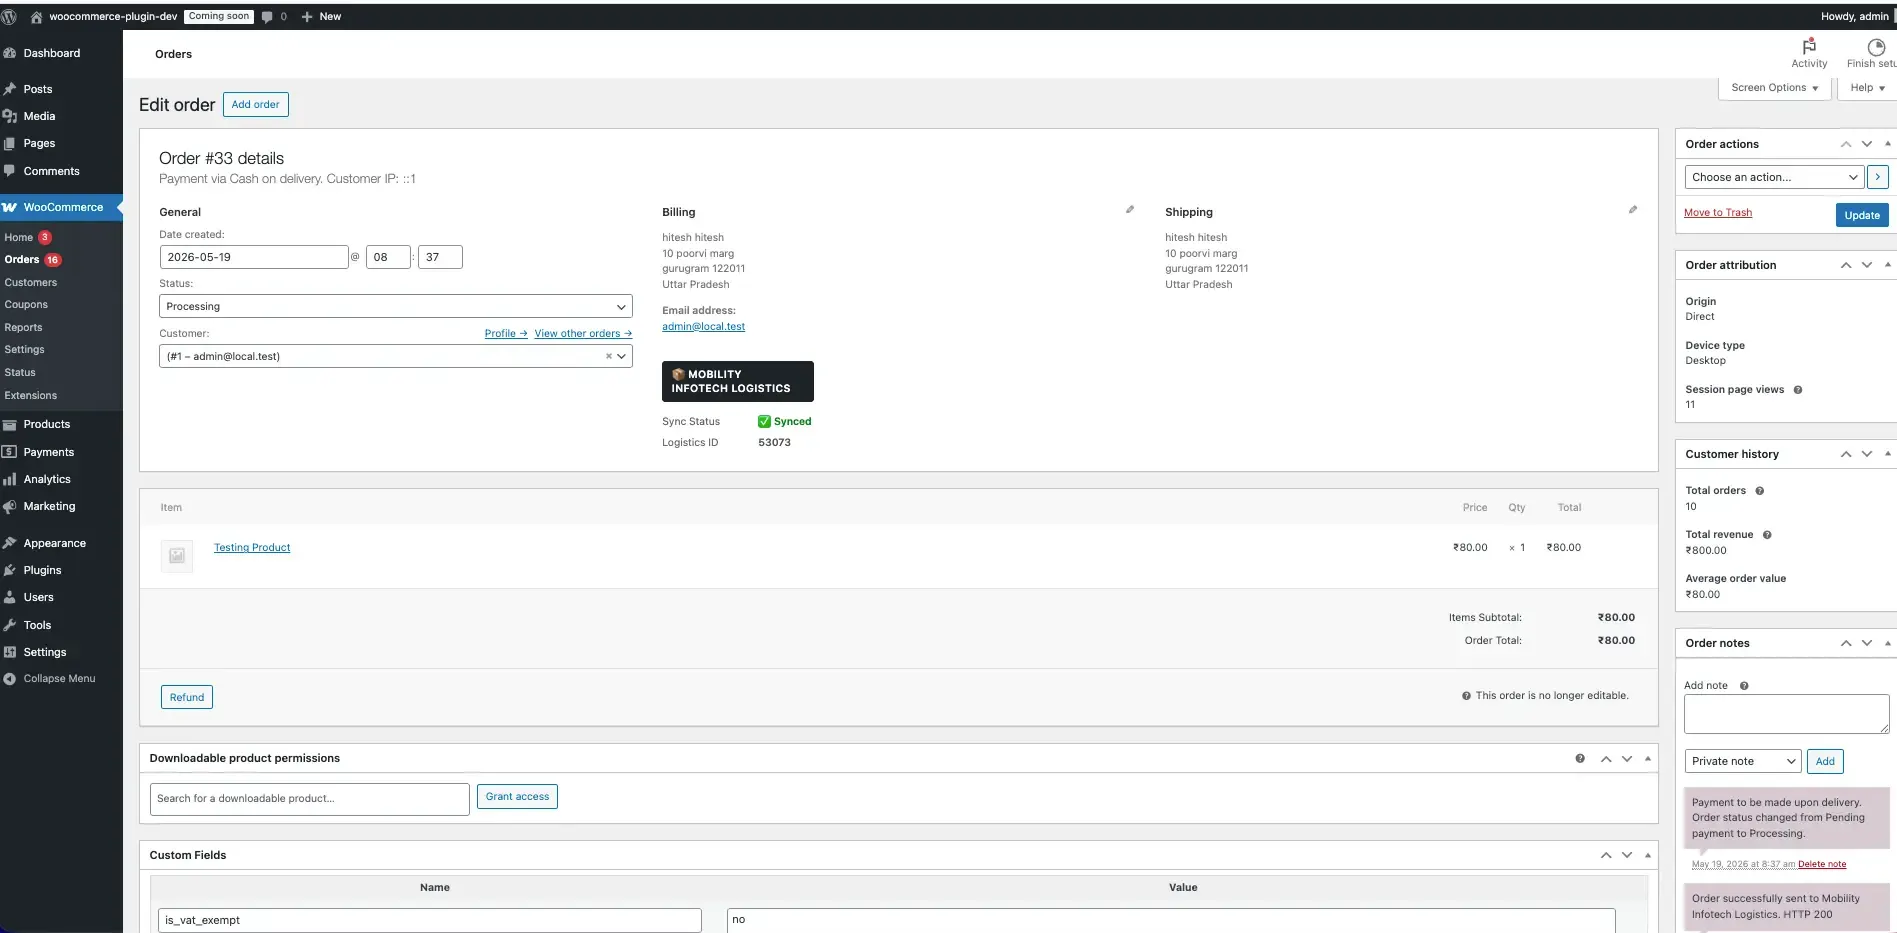Delete the payment note via Delete note

click(1822, 864)
